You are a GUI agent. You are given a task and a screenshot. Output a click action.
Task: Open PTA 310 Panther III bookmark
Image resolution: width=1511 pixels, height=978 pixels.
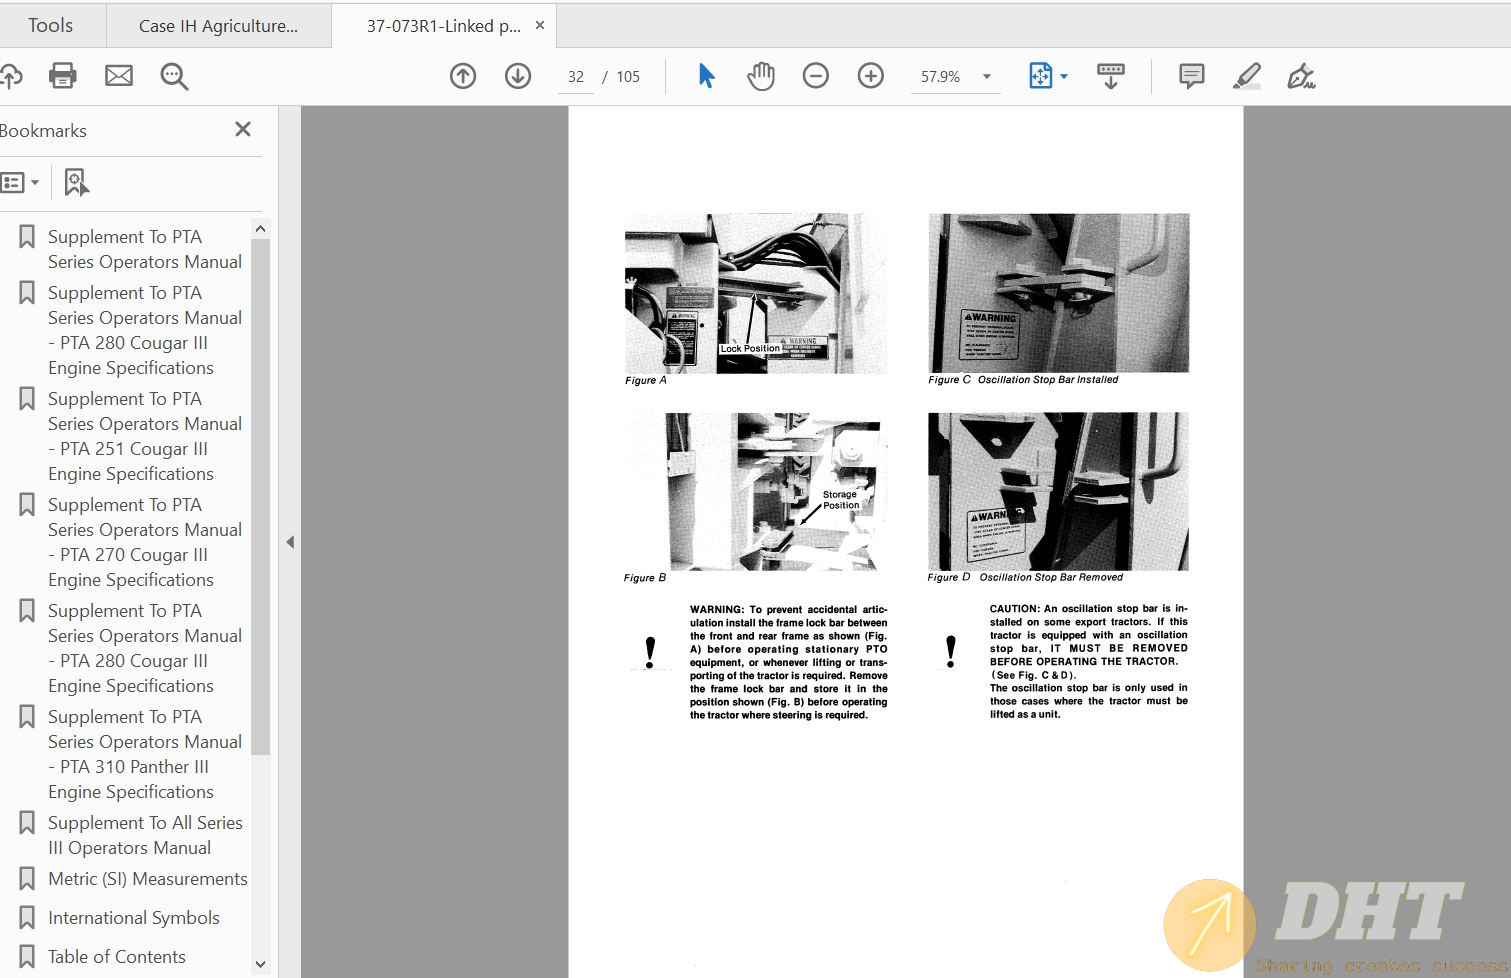pos(145,754)
